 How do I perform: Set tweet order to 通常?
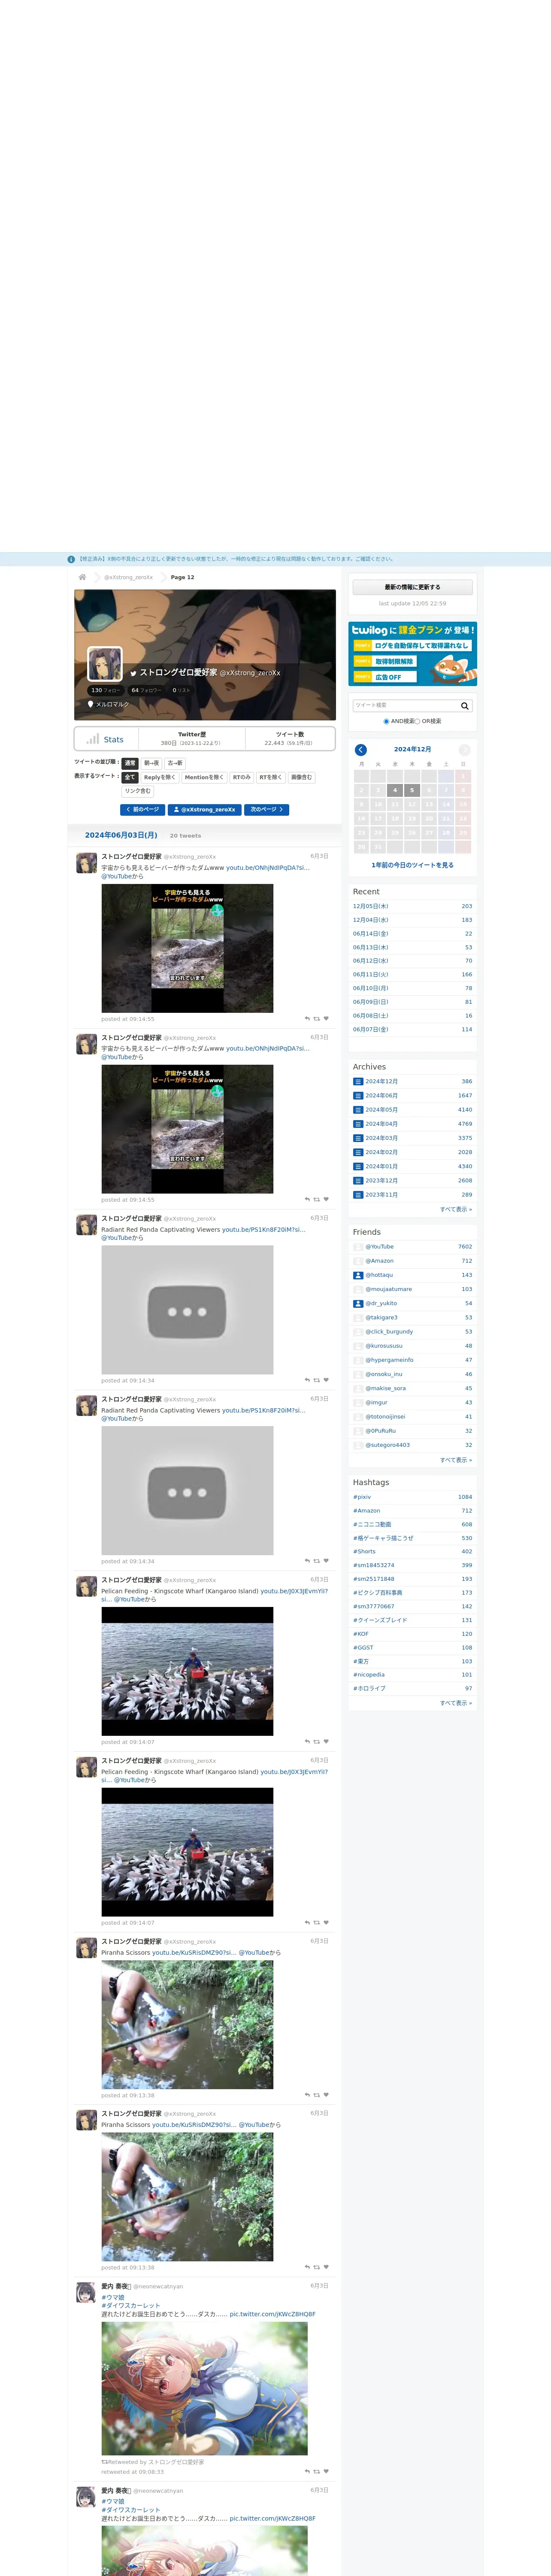pos(130,763)
